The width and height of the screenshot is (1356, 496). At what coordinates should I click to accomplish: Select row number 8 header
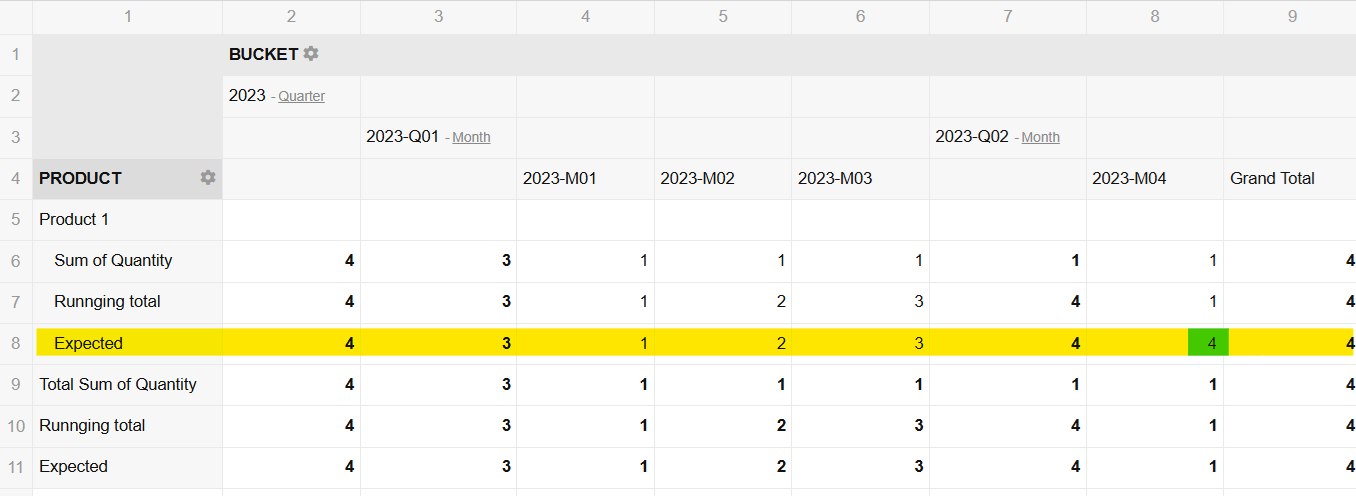(x=16, y=343)
